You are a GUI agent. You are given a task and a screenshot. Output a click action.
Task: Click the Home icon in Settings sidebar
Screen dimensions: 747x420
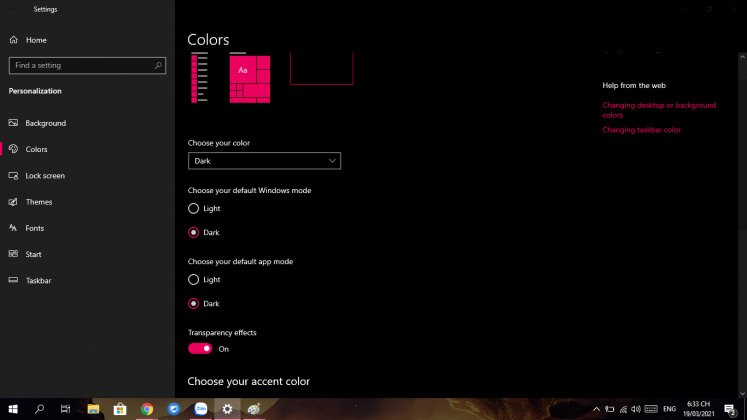[14, 40]
